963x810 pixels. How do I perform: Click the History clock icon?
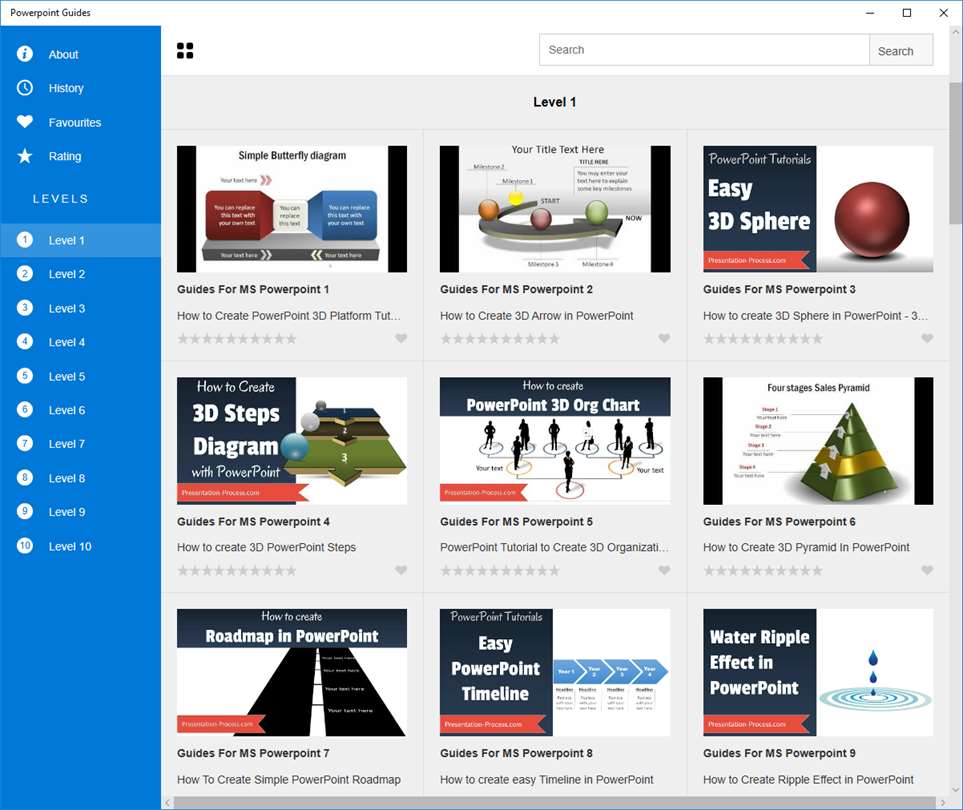pos(25,88)
